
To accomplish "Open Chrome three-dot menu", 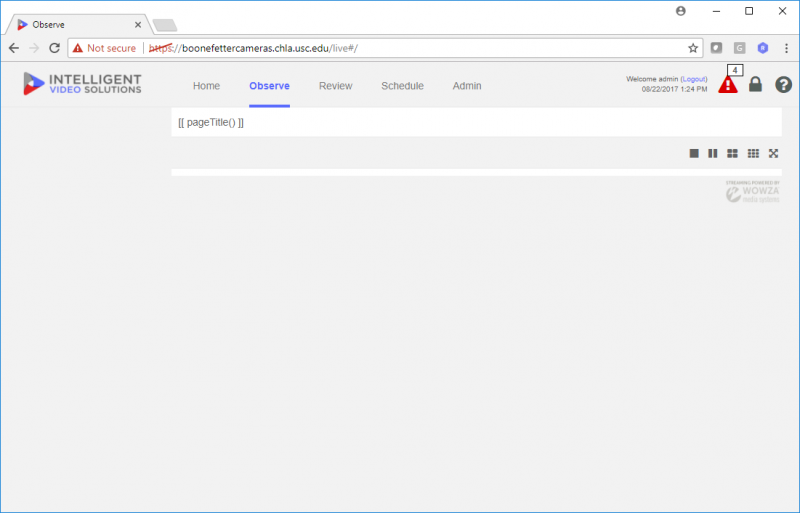I will (786, 48).
